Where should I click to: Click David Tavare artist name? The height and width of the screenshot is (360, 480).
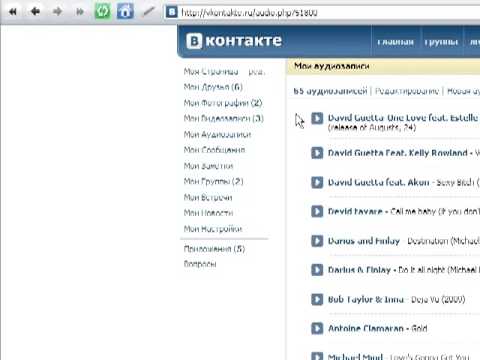coord(355,211)
